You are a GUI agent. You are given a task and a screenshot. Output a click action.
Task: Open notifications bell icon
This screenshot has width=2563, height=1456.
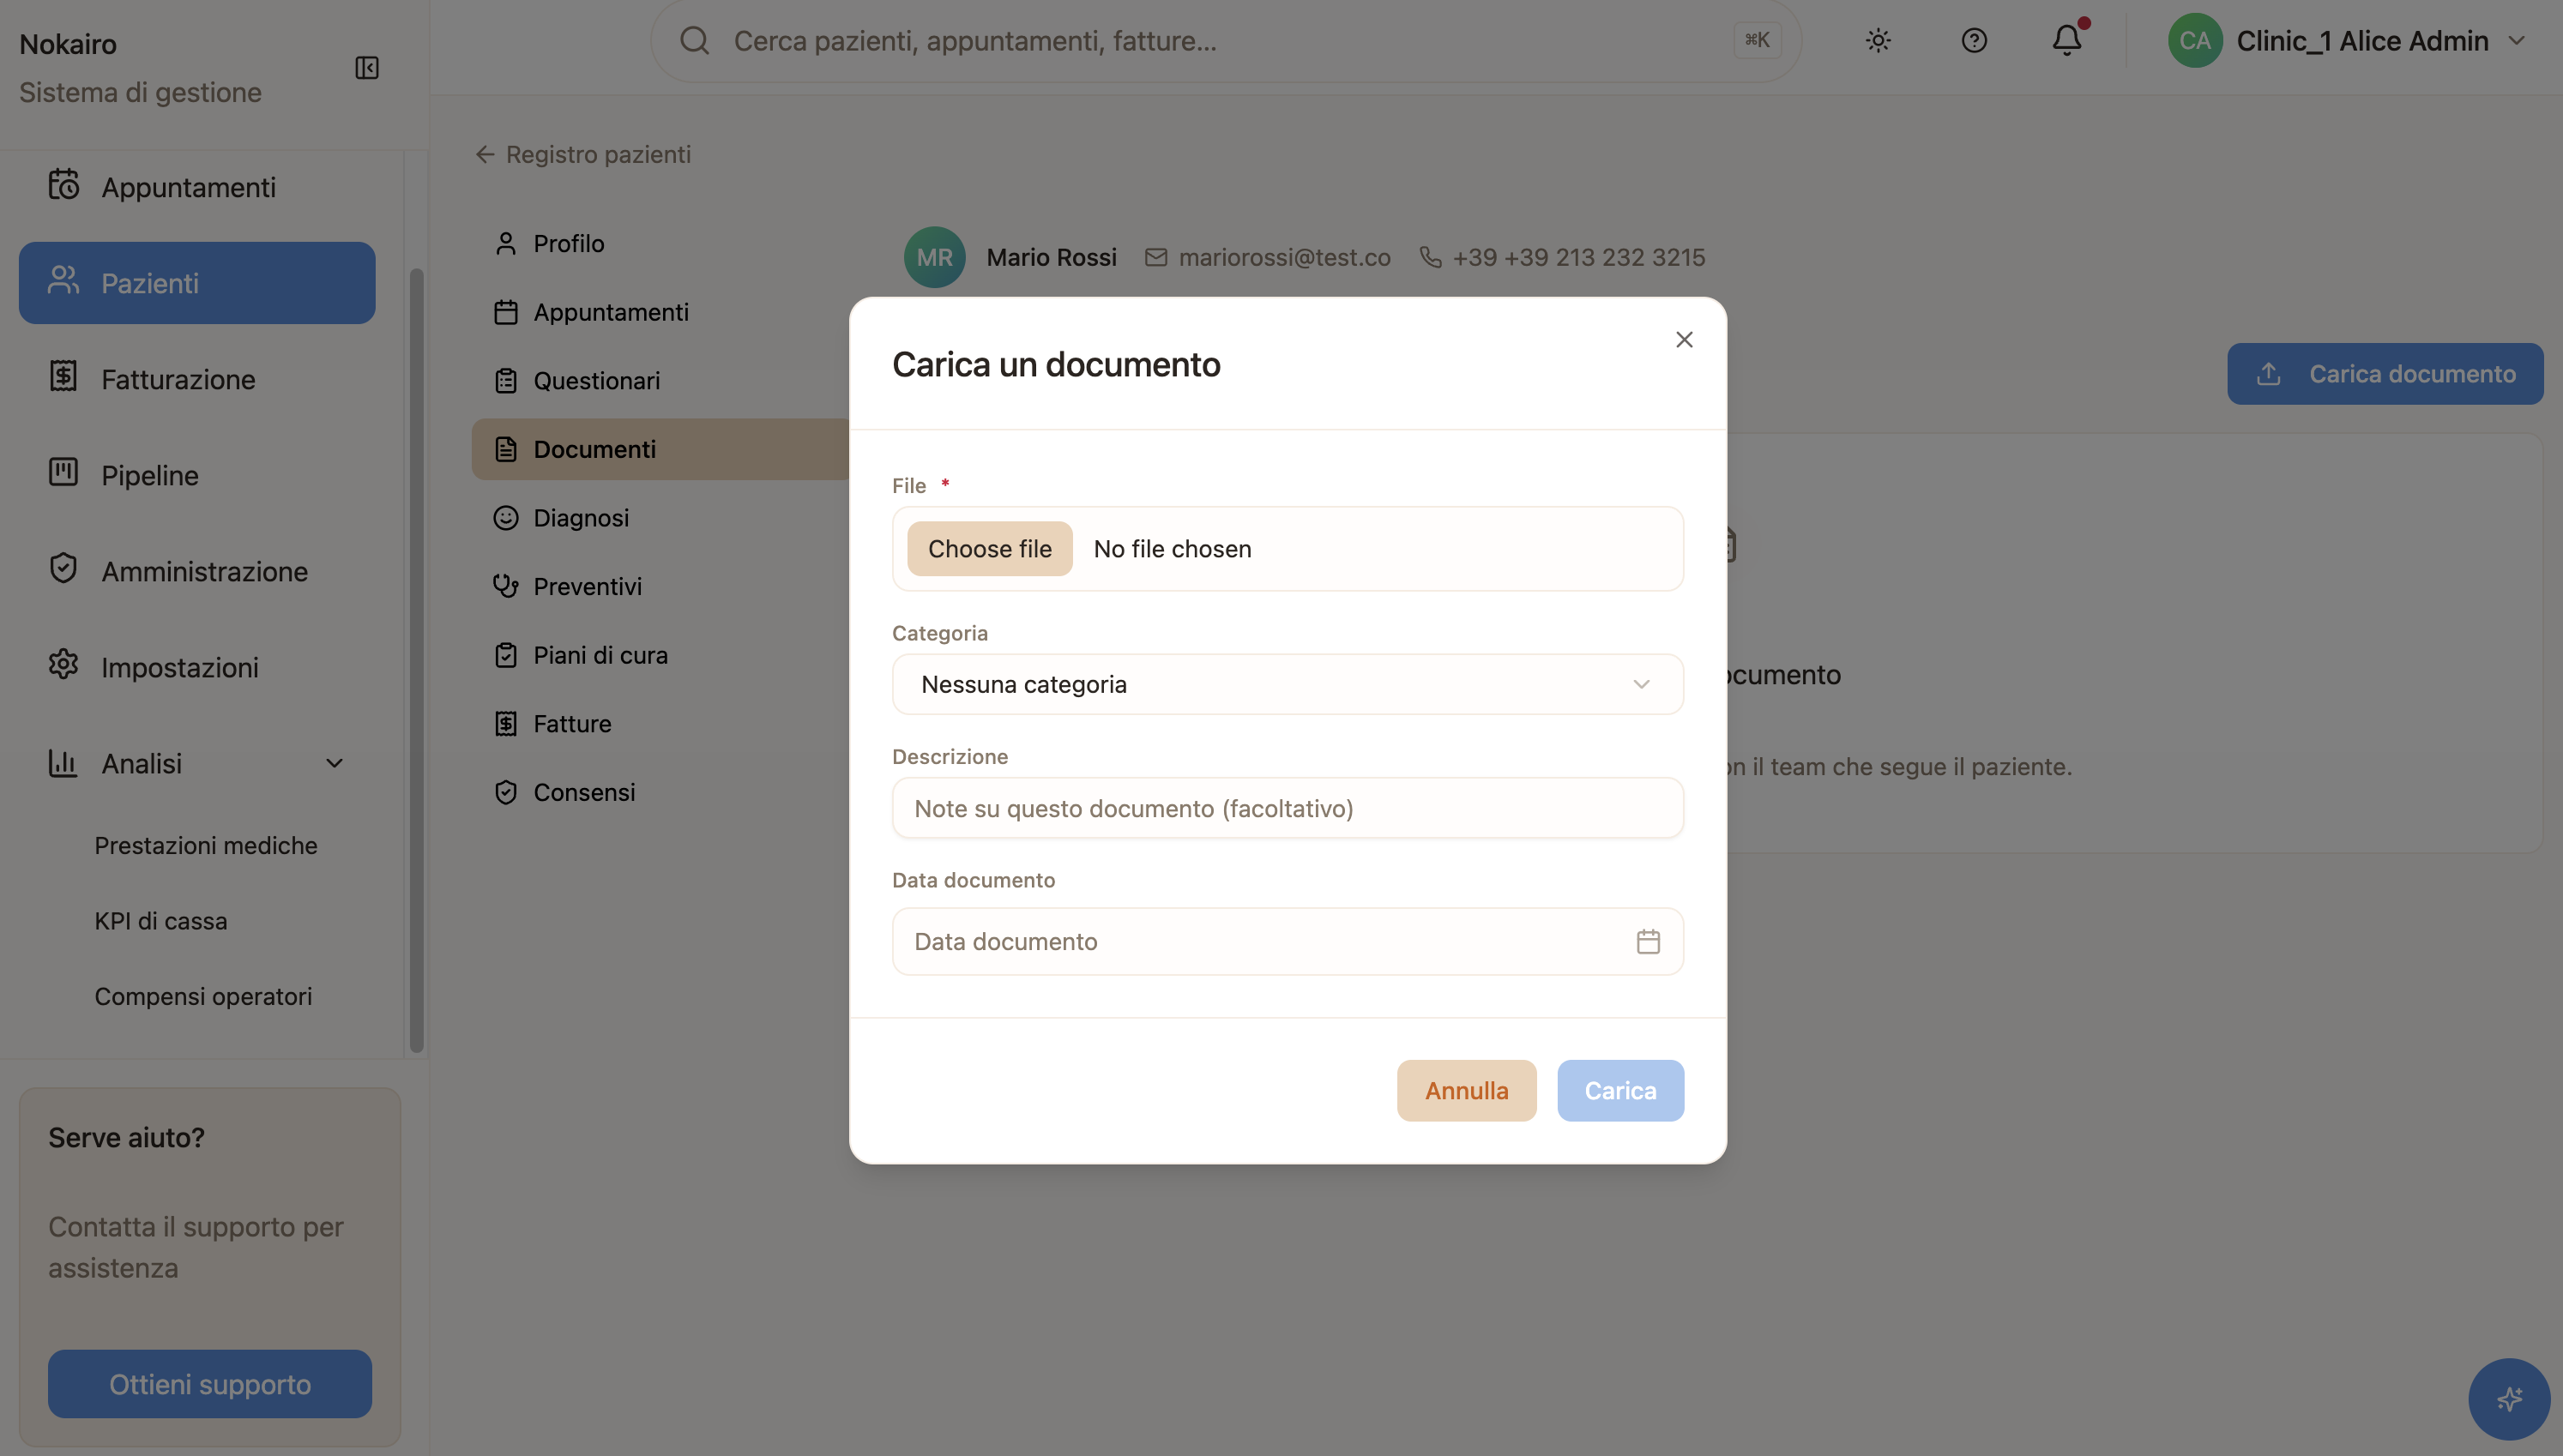tap(2067, 40)
